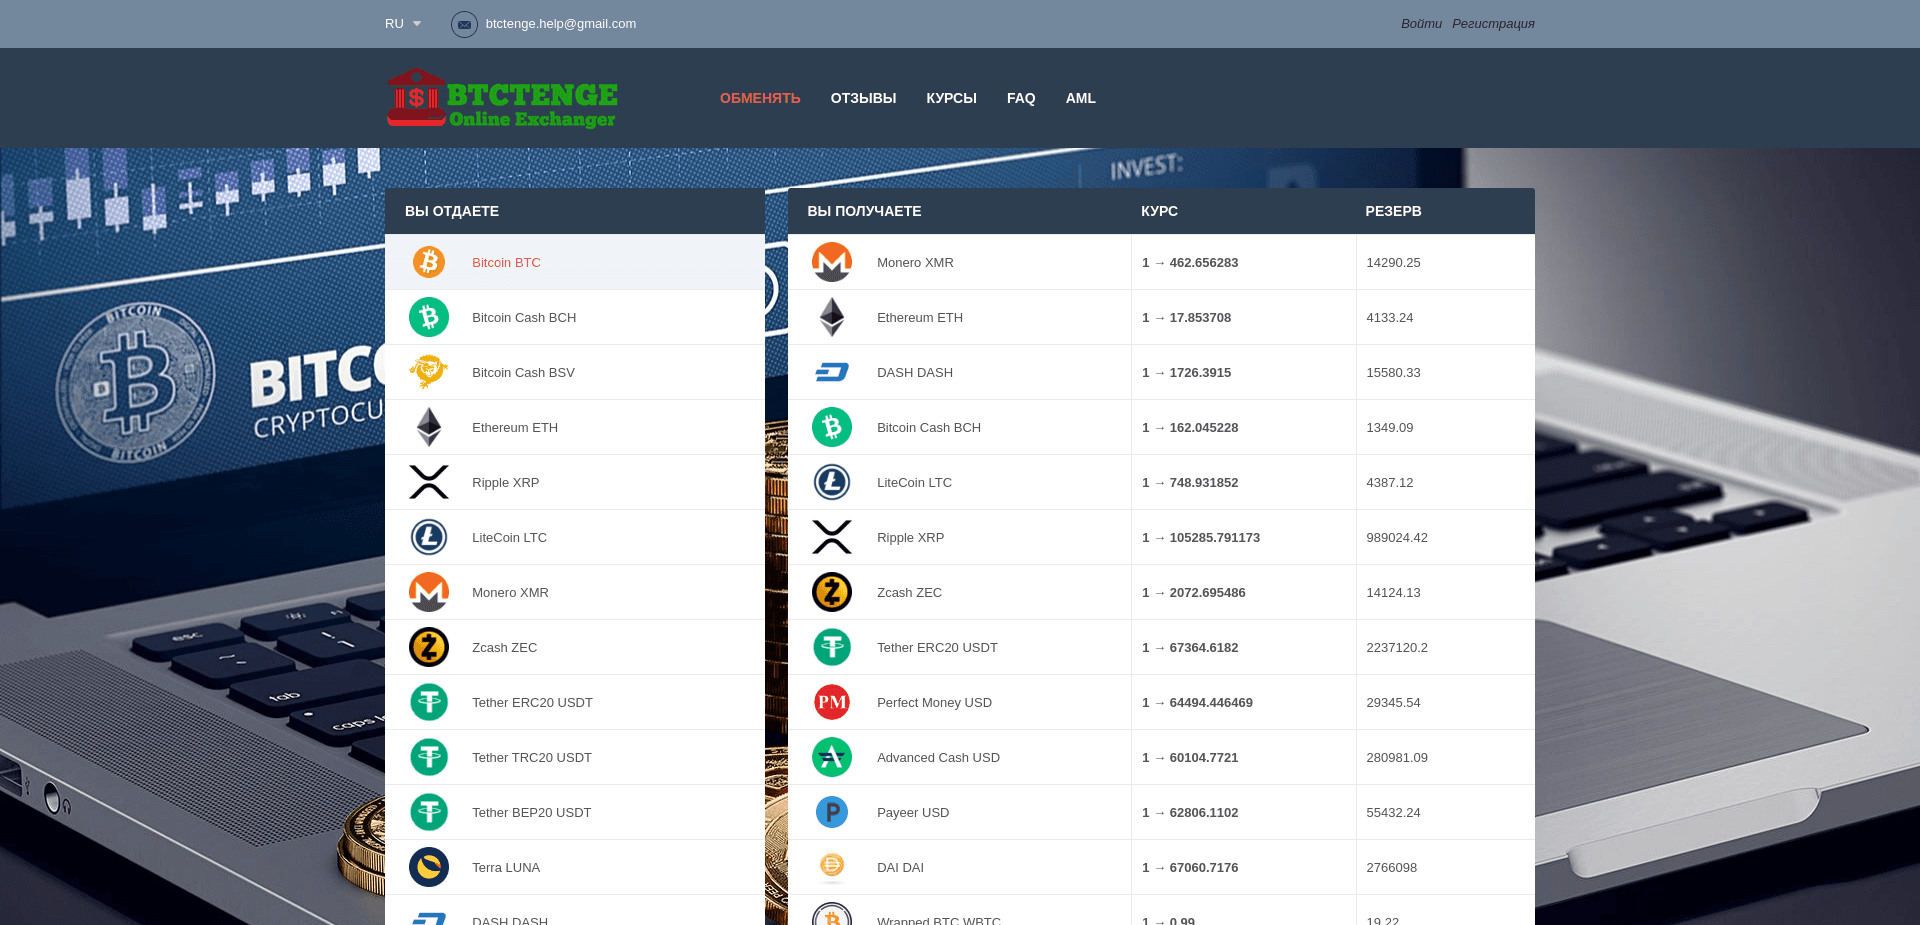Switch to the КУРСЫ page
This screenshot has width=1920, height=925.
[x=951, y=98]
